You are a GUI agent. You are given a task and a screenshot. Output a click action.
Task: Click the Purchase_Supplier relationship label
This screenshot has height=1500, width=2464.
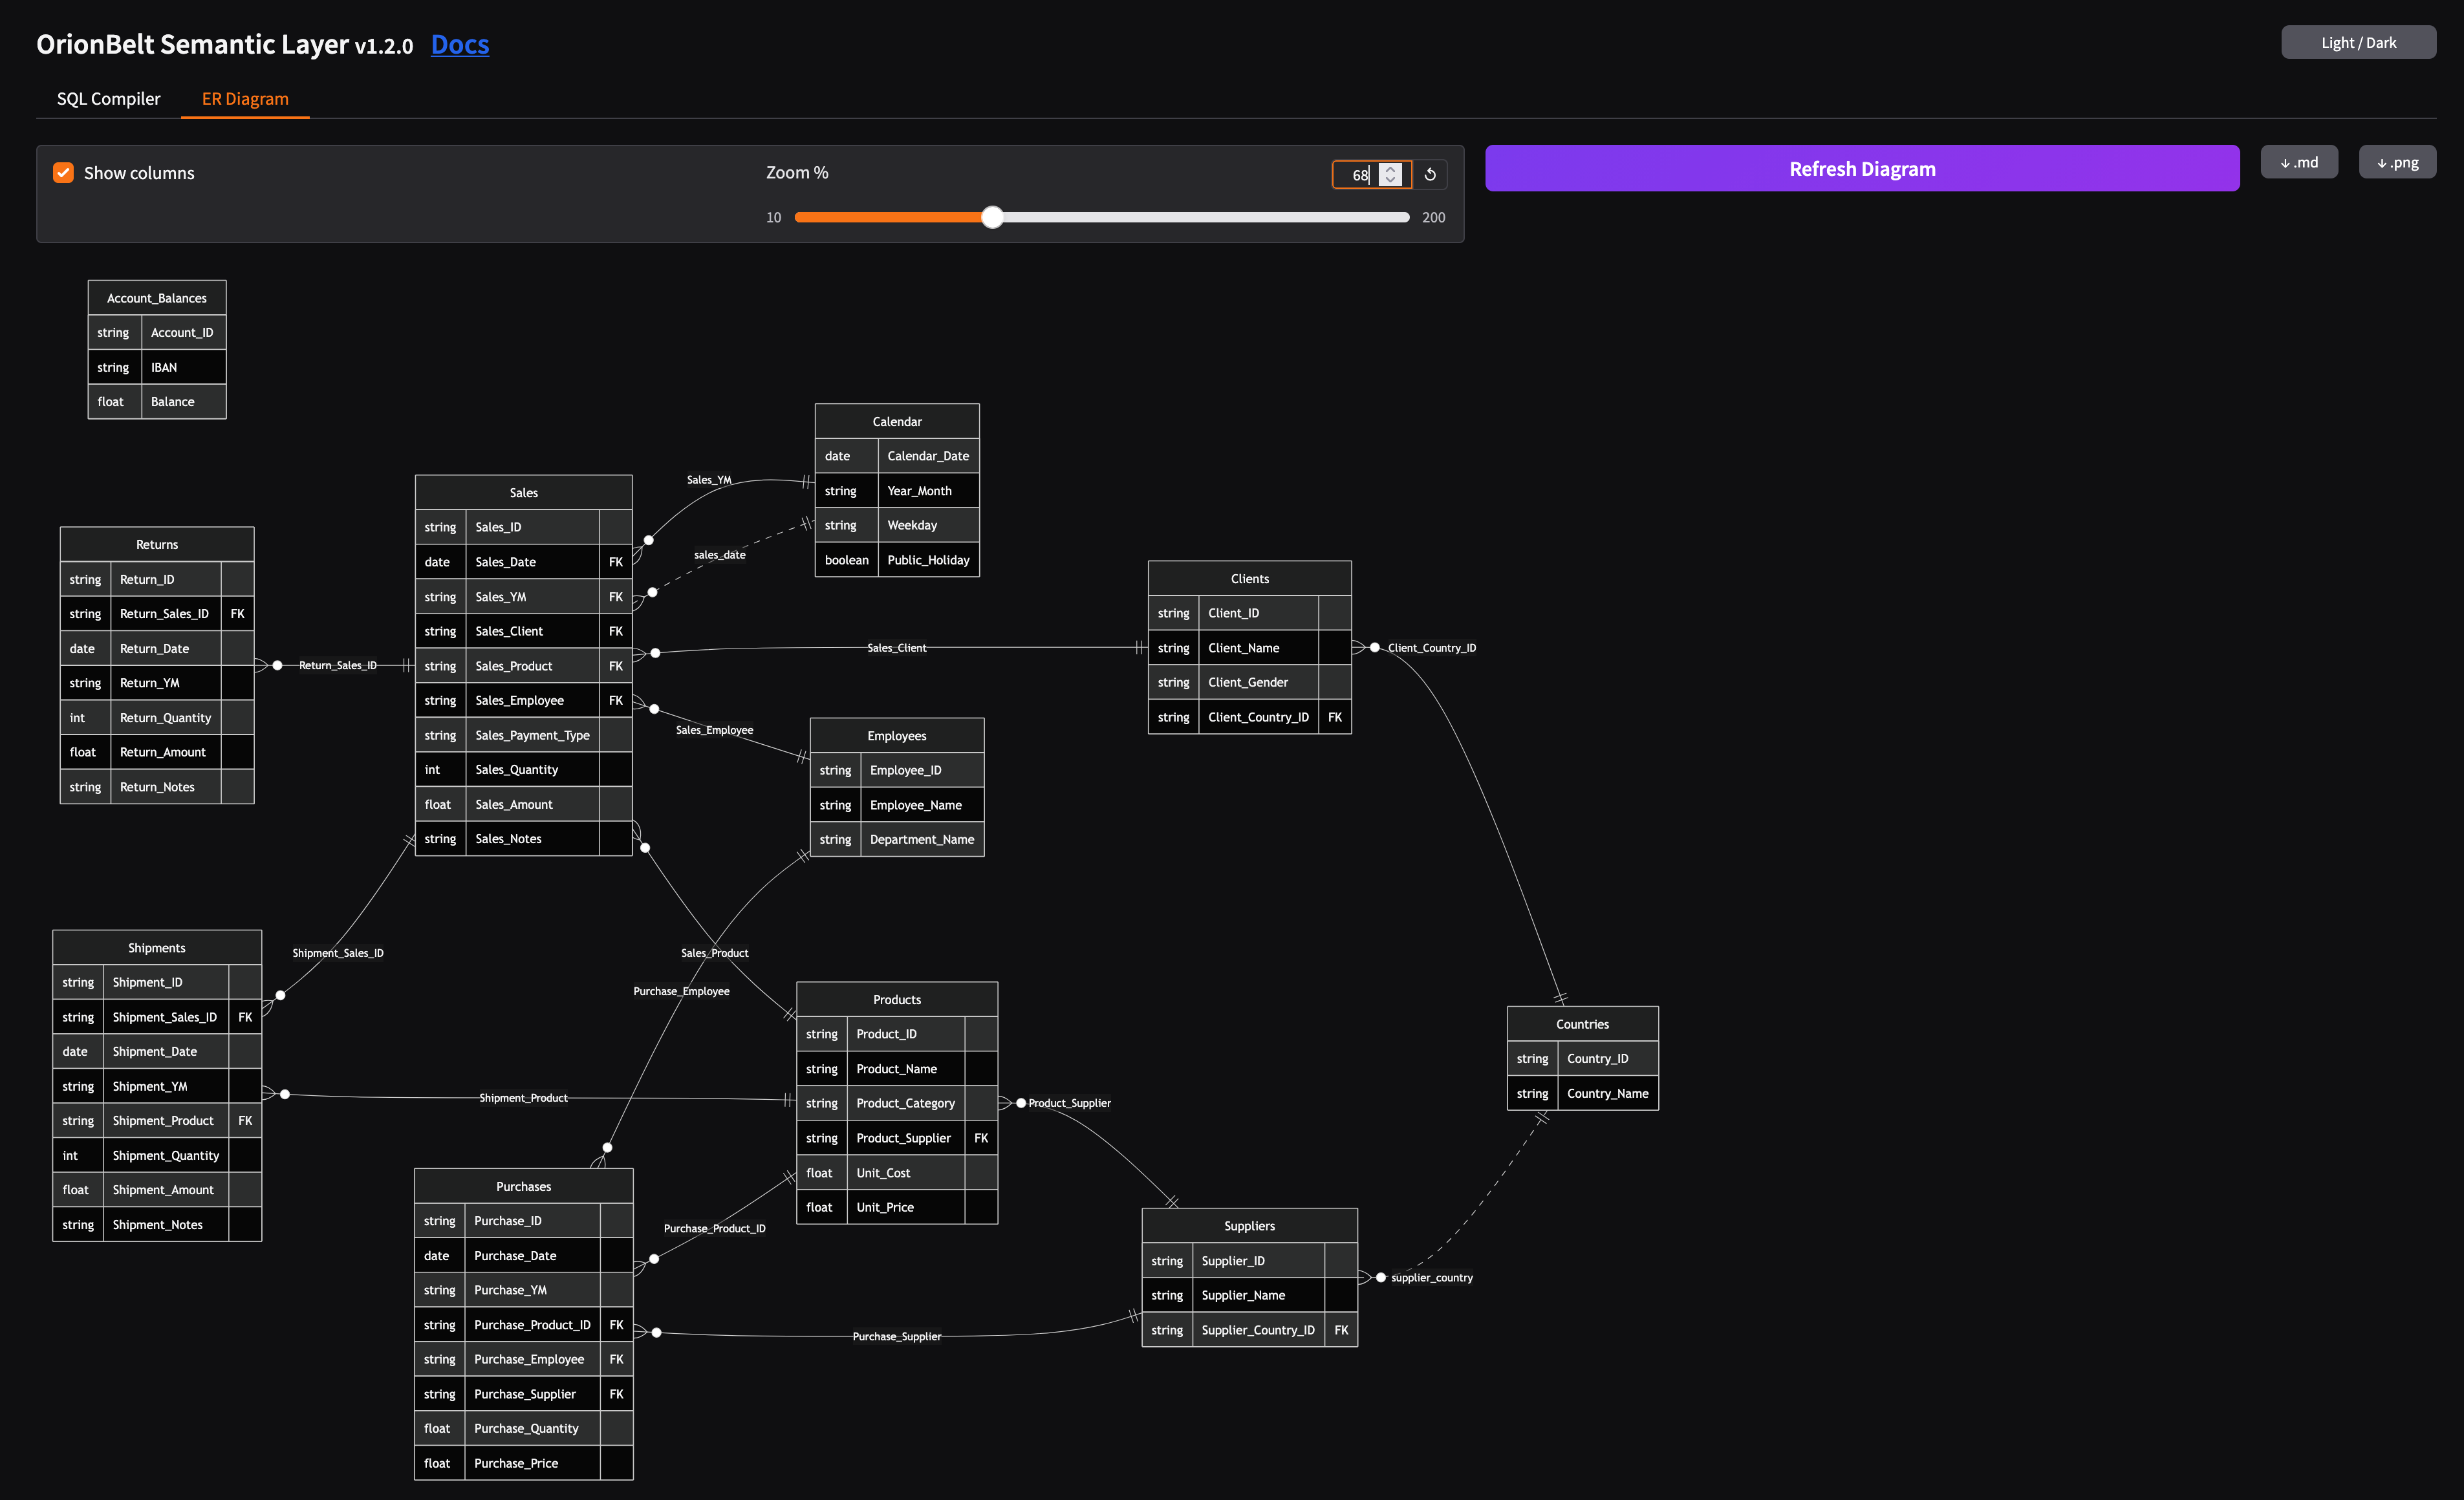click(897, 1335)
